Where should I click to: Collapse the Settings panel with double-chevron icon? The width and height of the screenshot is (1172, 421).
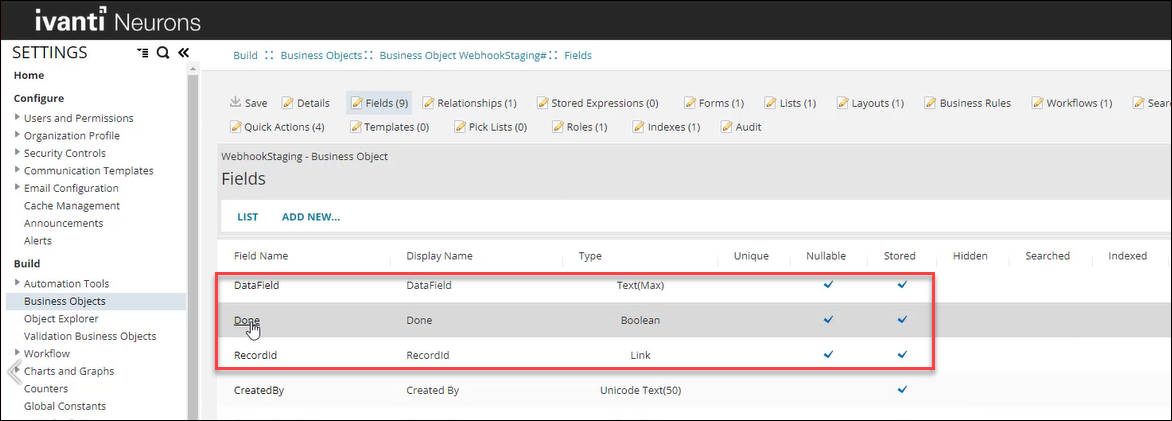click(x=182, y=53)
